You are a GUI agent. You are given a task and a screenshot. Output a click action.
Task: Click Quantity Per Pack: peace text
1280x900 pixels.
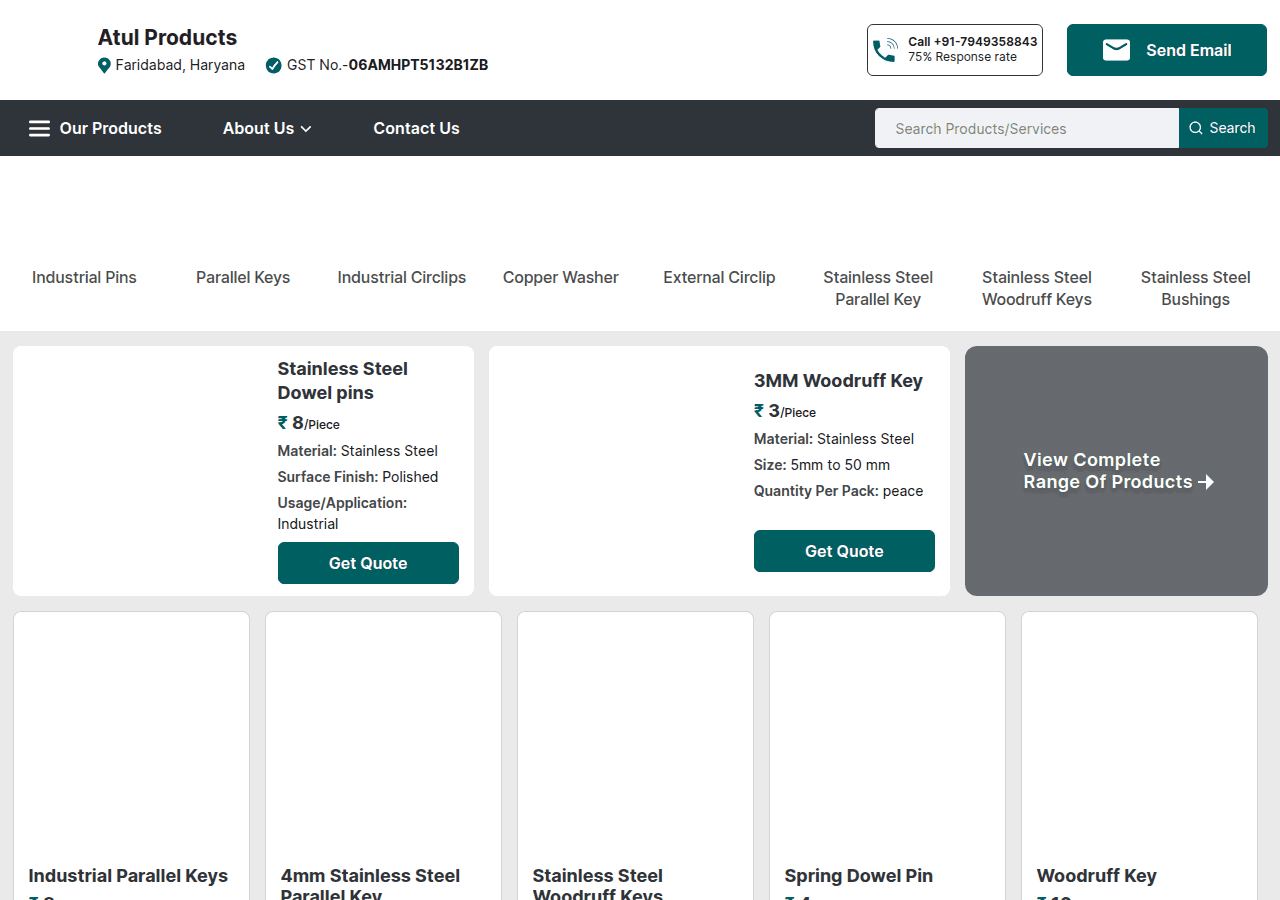click(x=838, y=491)
